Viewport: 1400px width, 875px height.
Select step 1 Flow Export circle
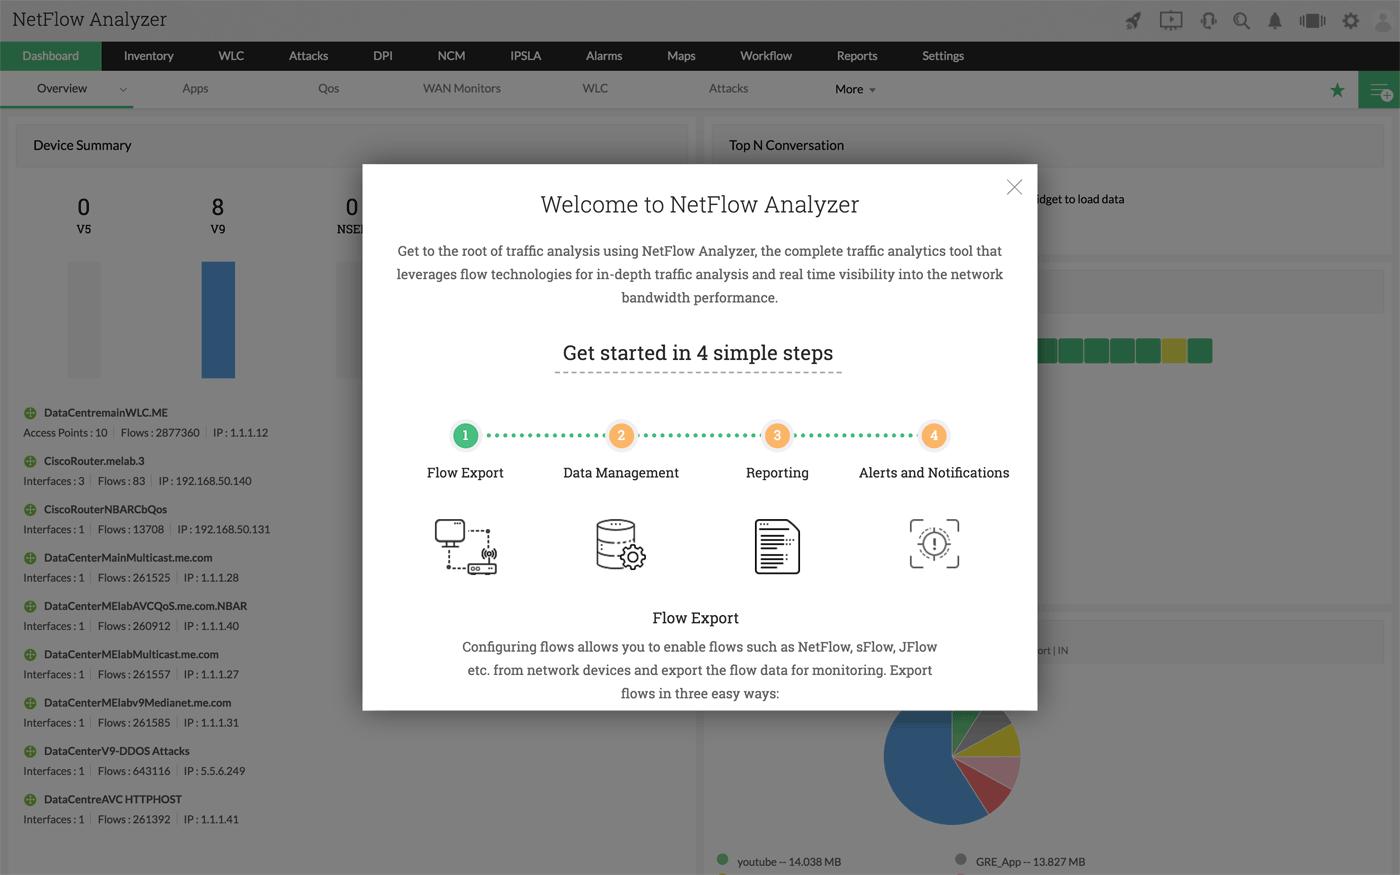465,435
